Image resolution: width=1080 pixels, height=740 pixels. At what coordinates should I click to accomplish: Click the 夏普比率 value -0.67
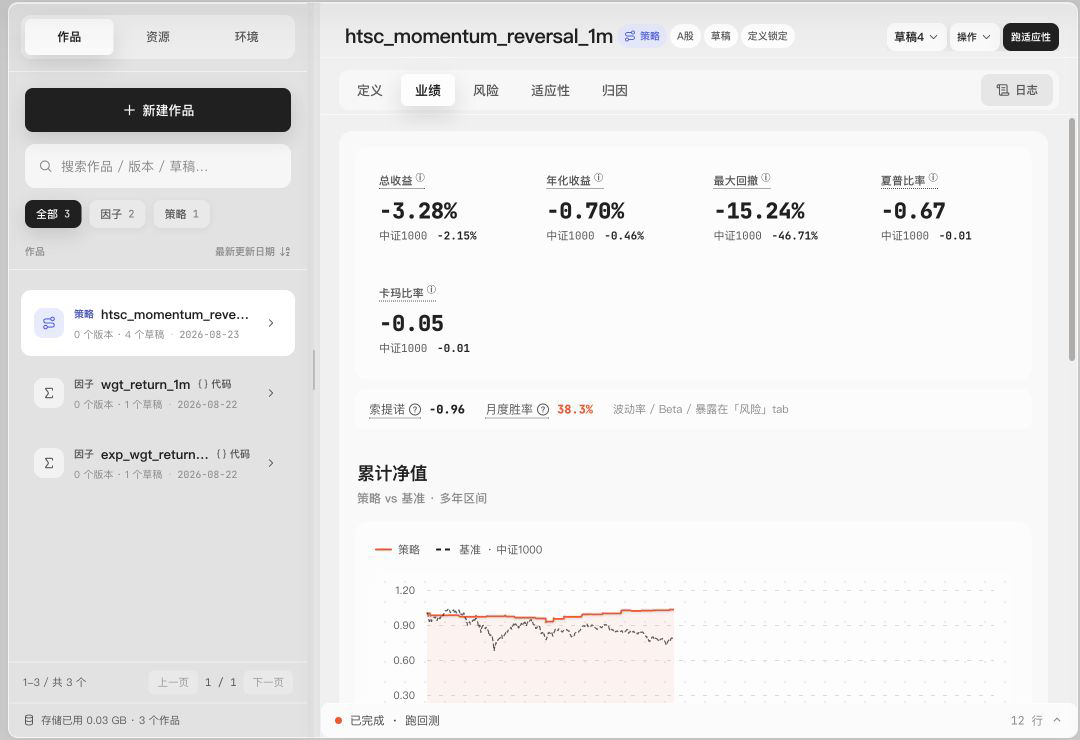coord(913,211)
